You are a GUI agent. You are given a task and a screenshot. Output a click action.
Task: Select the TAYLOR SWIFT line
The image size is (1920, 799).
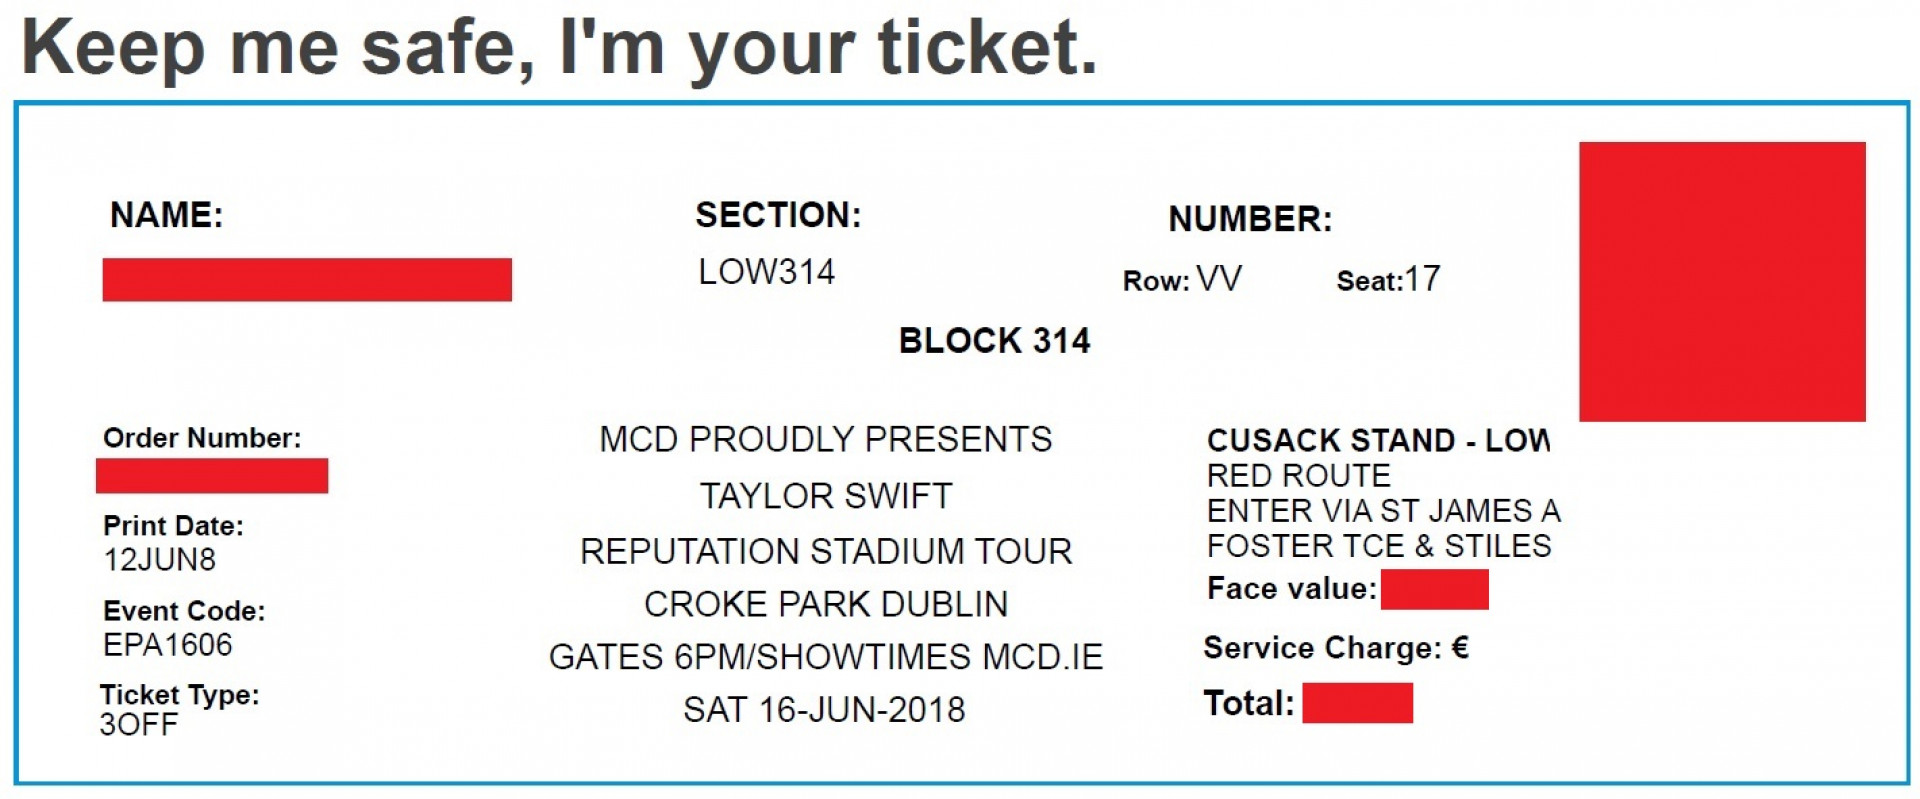click(825, 496)
